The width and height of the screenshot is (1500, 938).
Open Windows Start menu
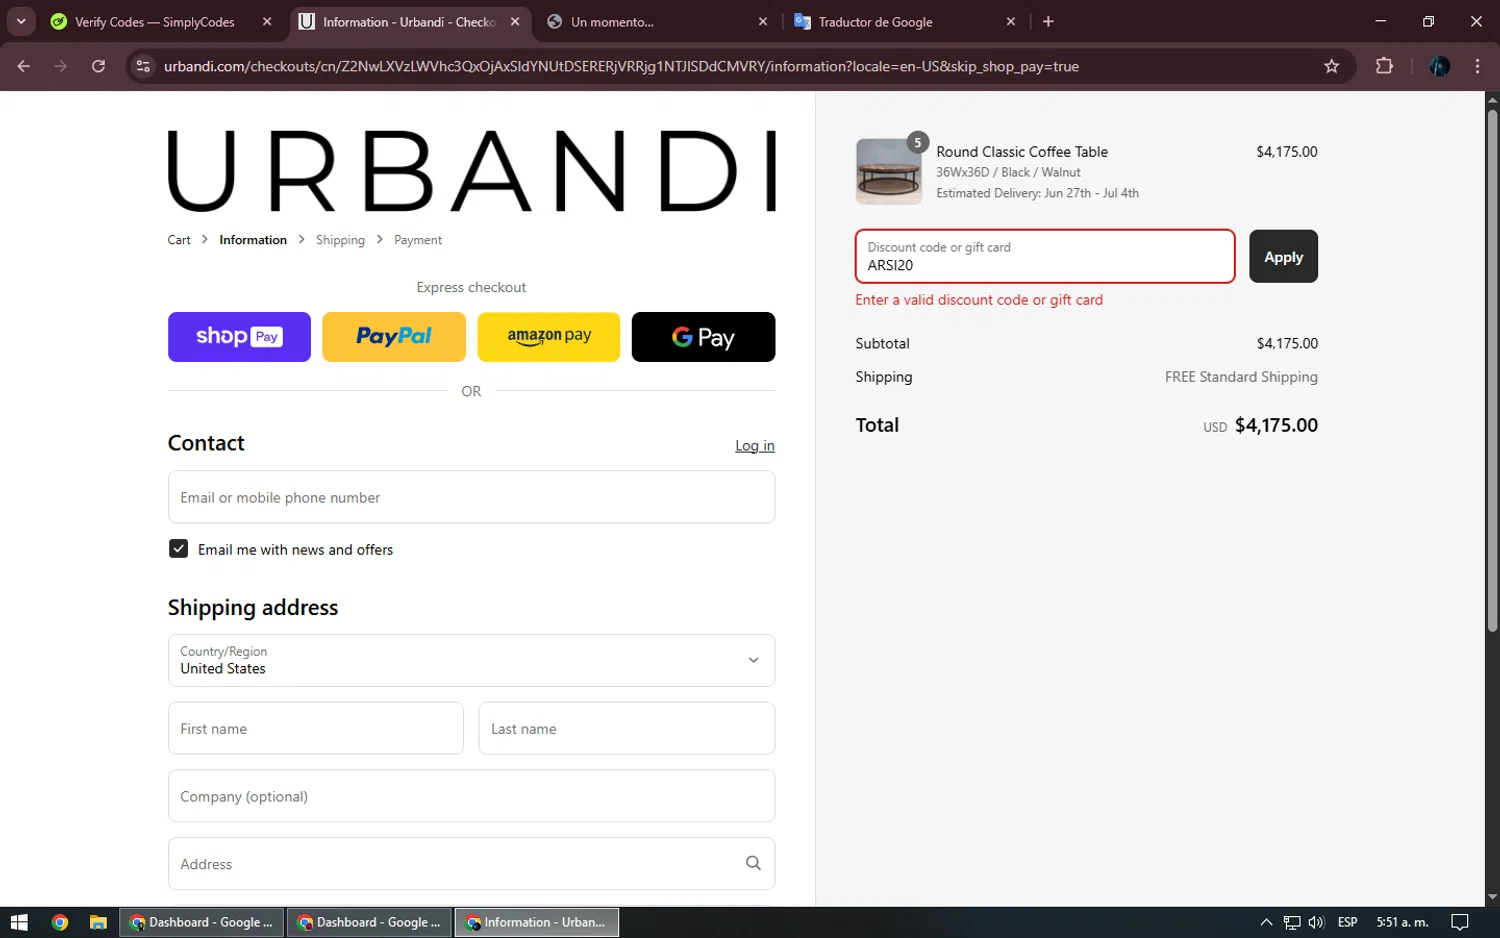(x=19, y=922)
